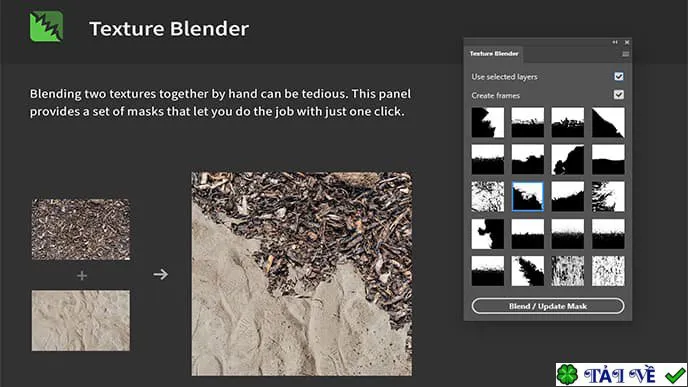Use the bark-streak third mask, bottom row
The image size is (688, 387).
tap(567, 271)
